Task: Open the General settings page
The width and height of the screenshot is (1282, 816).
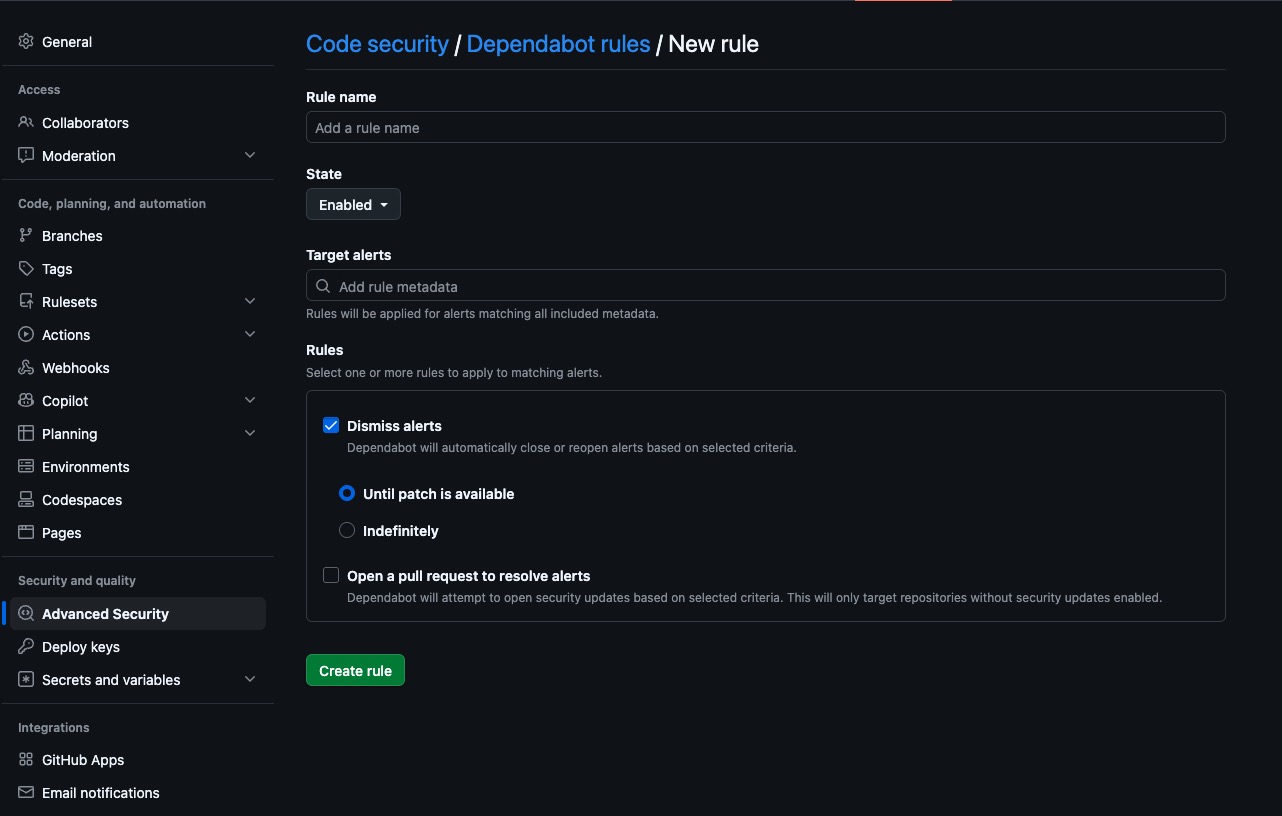Action: (x=138, y=42)
